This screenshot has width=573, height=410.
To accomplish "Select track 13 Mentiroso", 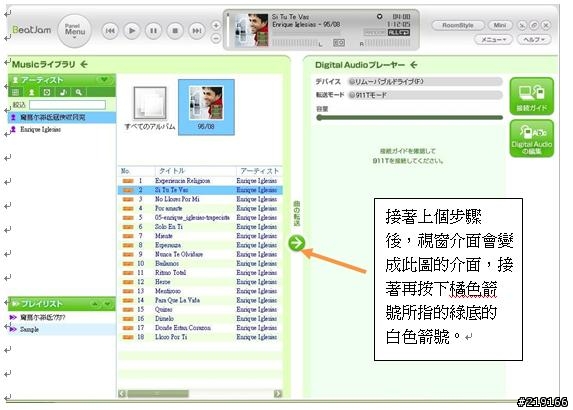I will [x=200, y=291].
